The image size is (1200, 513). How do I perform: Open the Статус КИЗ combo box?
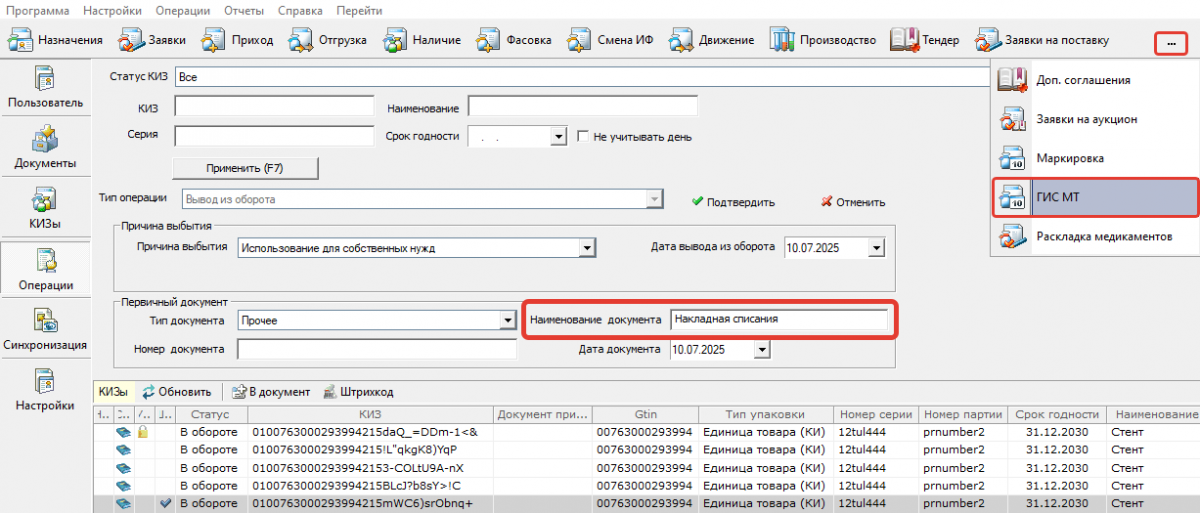click(x=582, y=77)
